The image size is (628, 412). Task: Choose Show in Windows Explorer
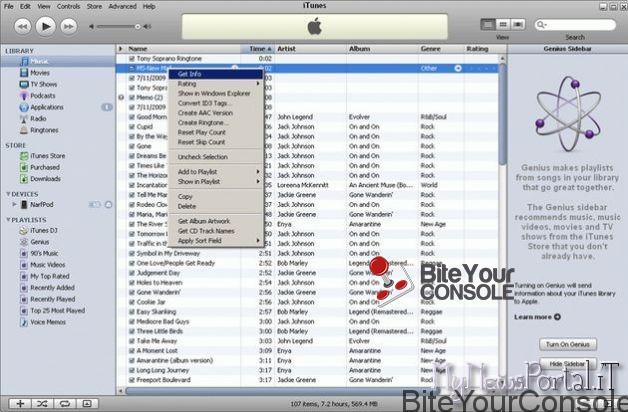216,93
